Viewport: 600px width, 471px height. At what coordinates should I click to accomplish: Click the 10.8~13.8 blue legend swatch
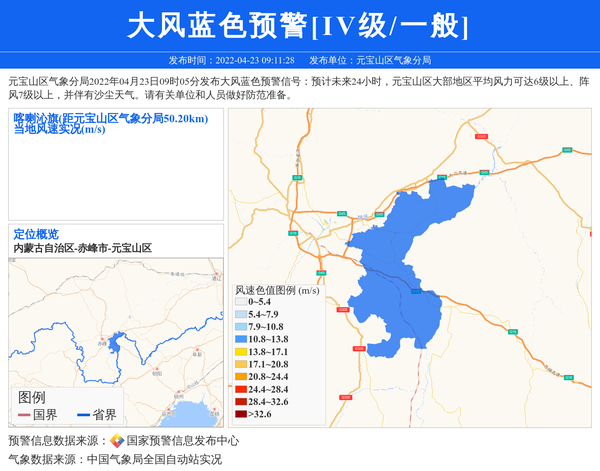[x=240, y=340]
